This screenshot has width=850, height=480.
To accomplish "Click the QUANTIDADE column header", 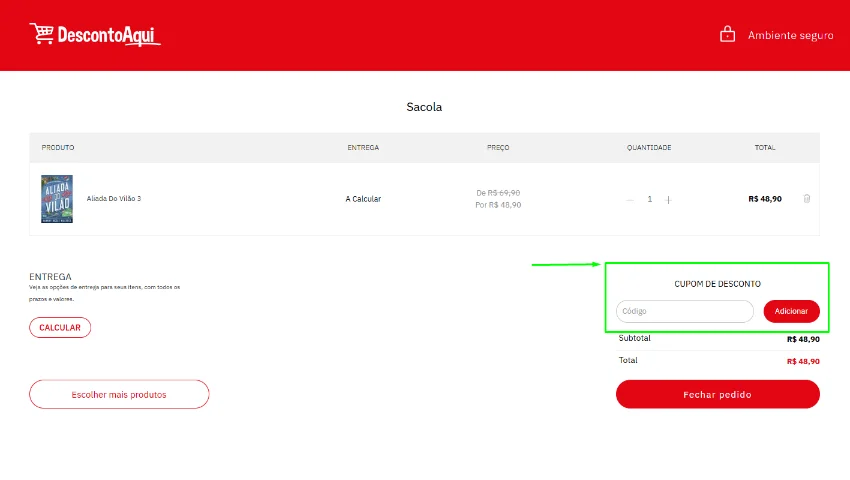I will (x=649, y=148).
